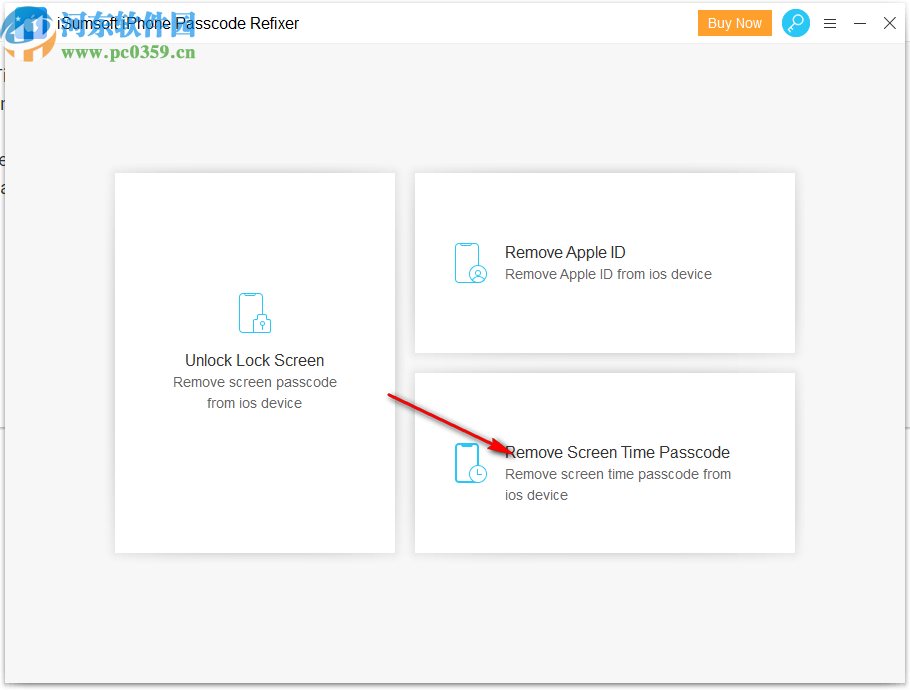Minimize the application window
The height and width of the screenshot is (690, 910).
[860, 22]
